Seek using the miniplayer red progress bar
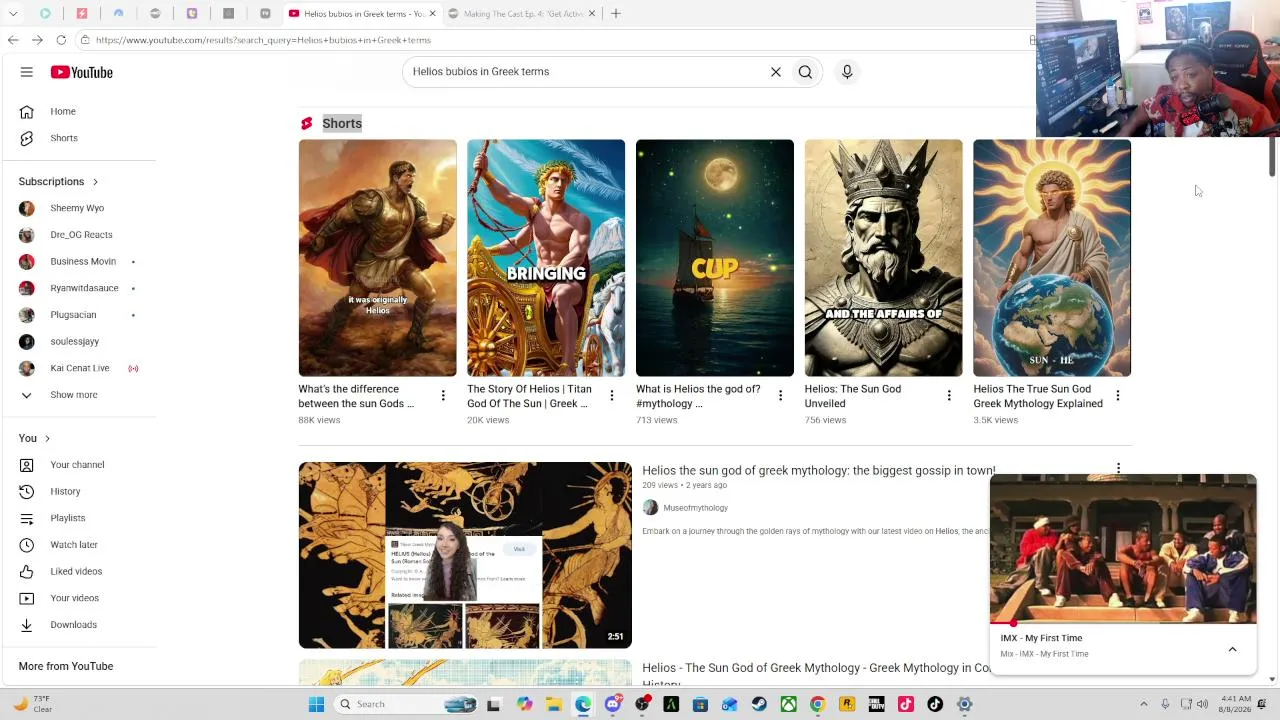This screenshot has width=1280, height=720. coord(1123,623)
